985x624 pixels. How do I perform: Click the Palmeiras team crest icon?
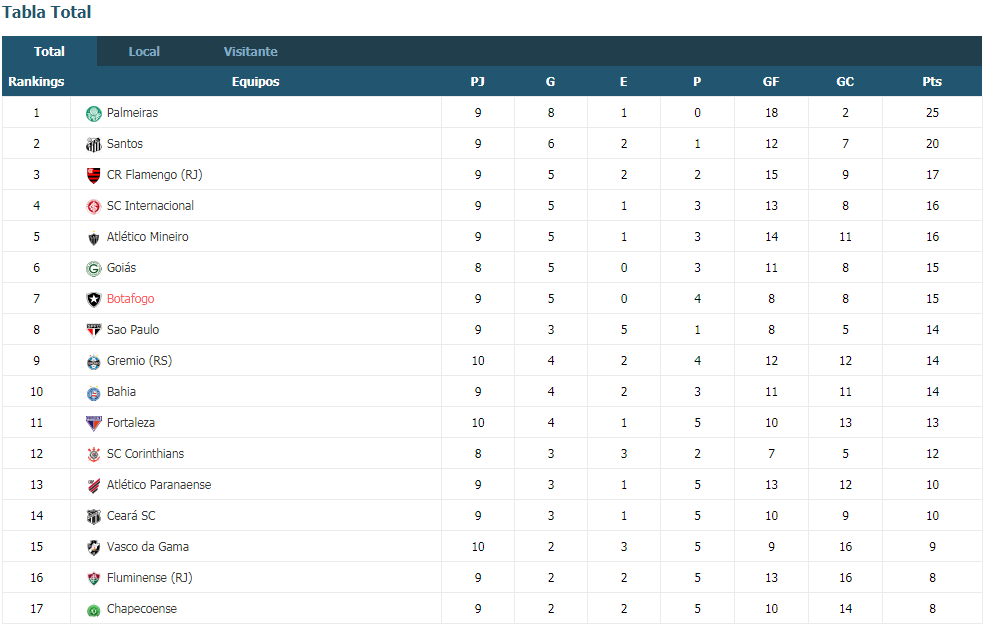(x=94, y=114)
